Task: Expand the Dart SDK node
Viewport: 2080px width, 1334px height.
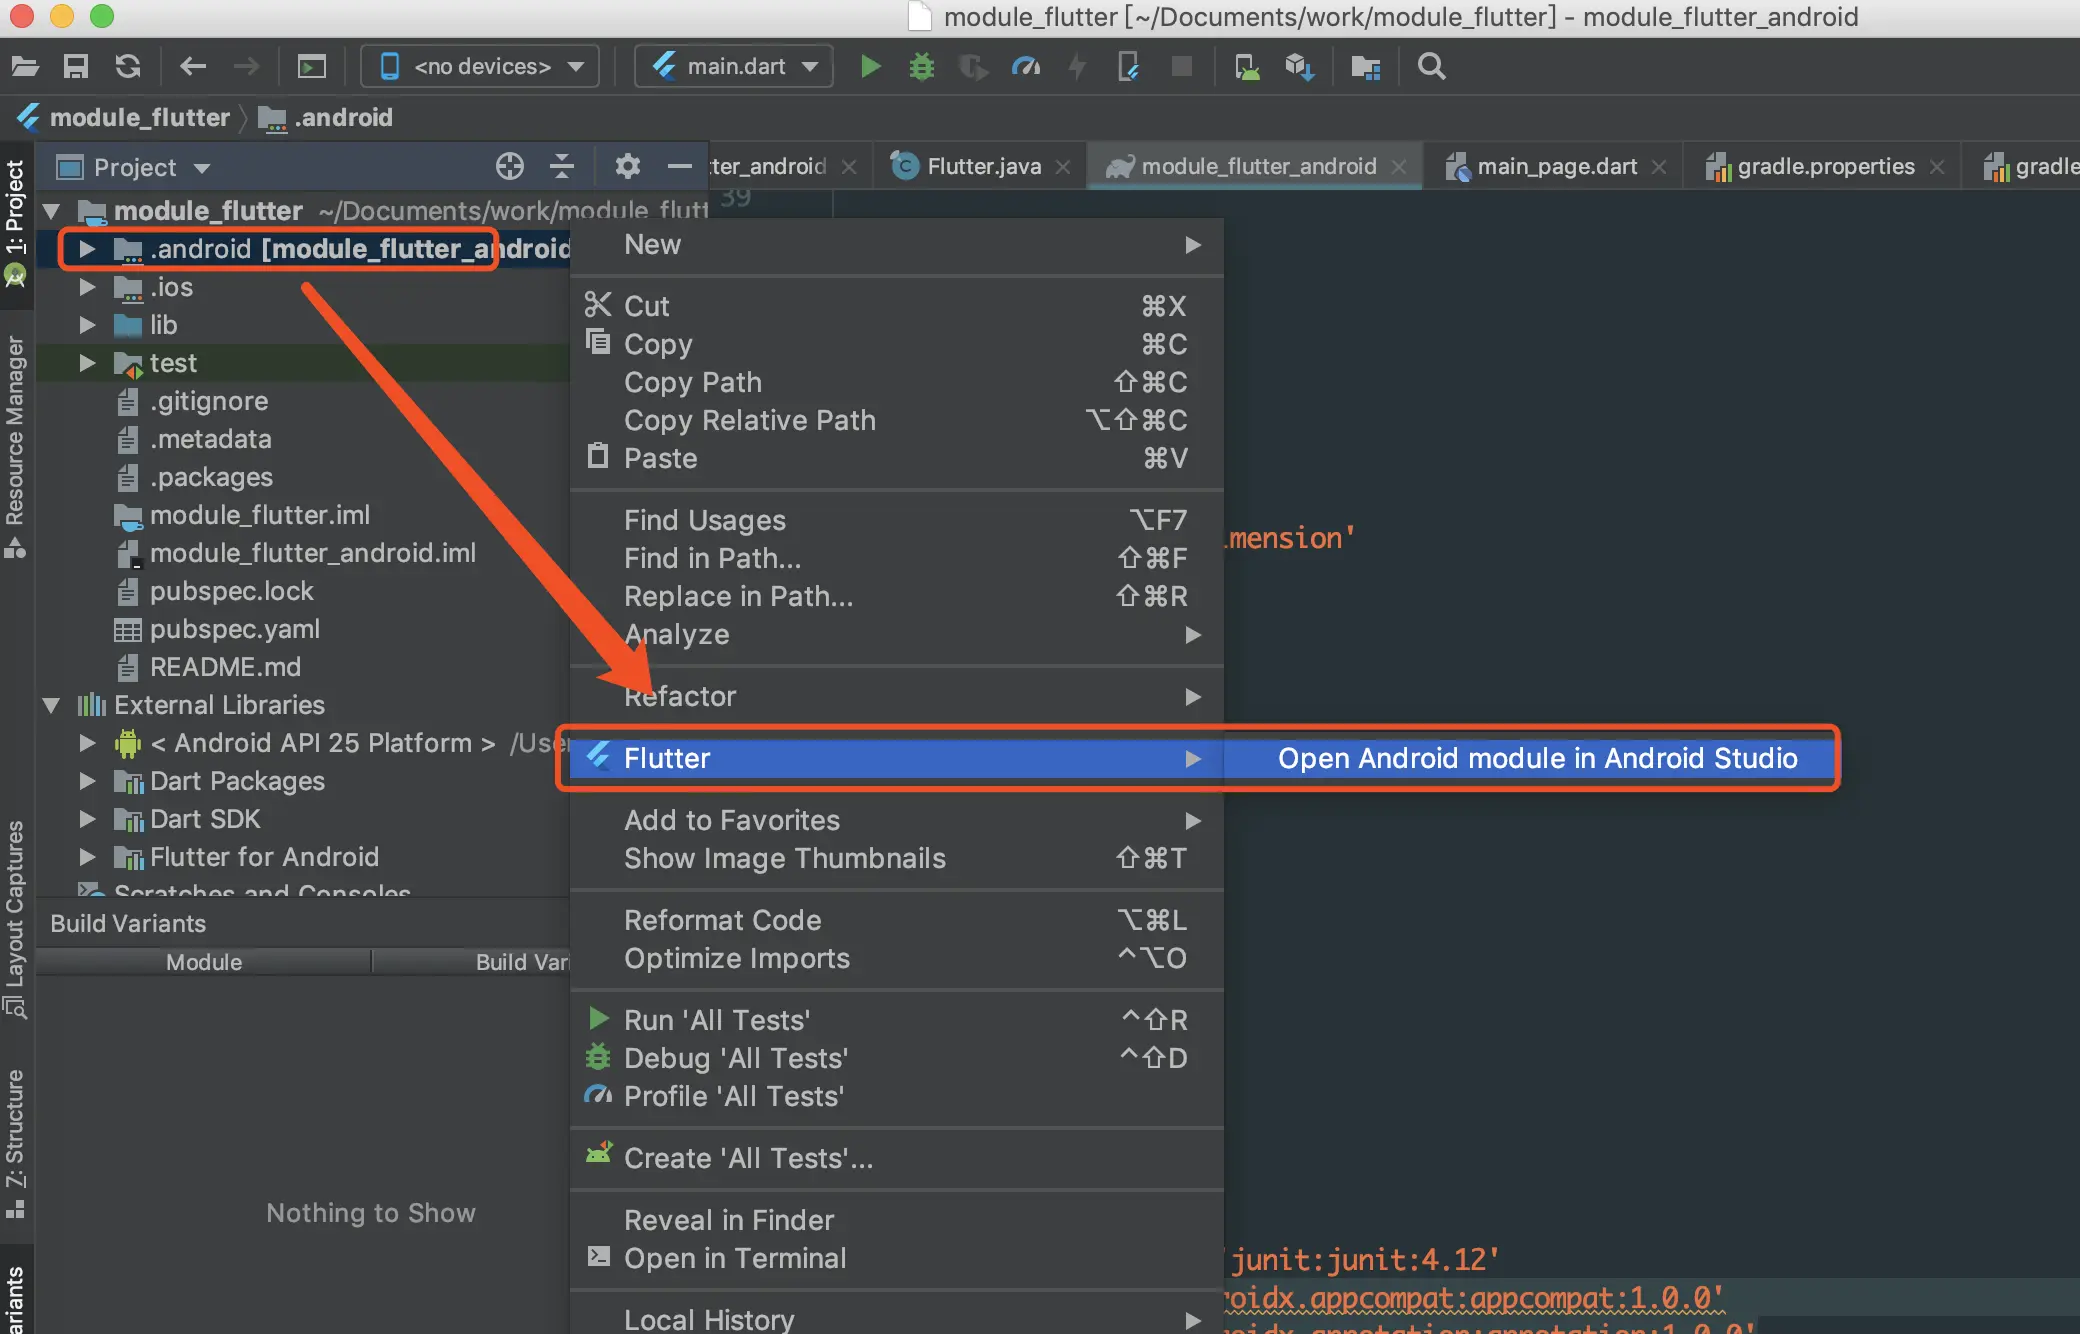Action: [87, 819]
